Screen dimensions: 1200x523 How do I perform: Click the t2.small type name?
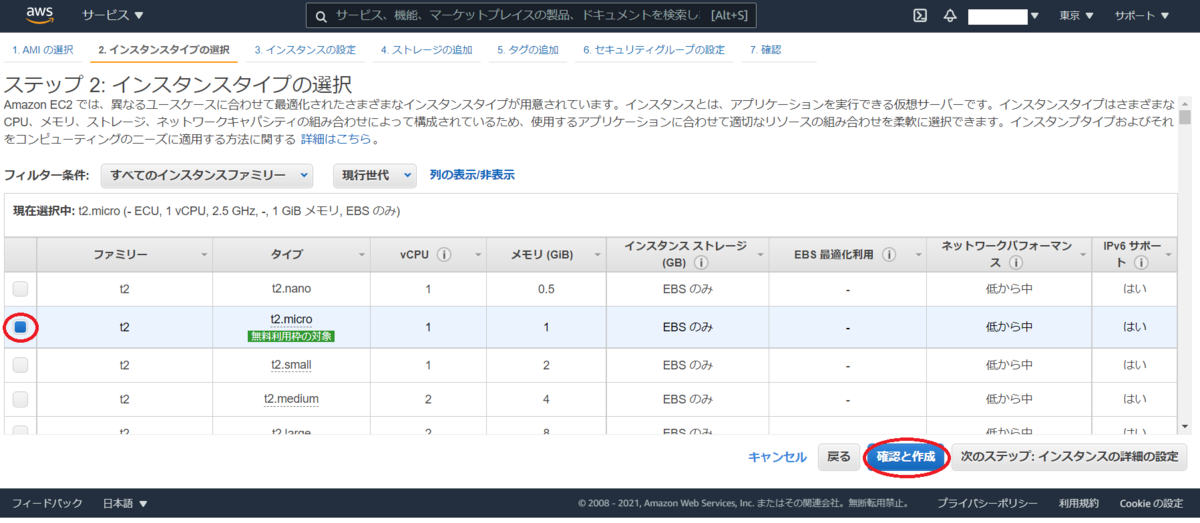coord(292,365)
